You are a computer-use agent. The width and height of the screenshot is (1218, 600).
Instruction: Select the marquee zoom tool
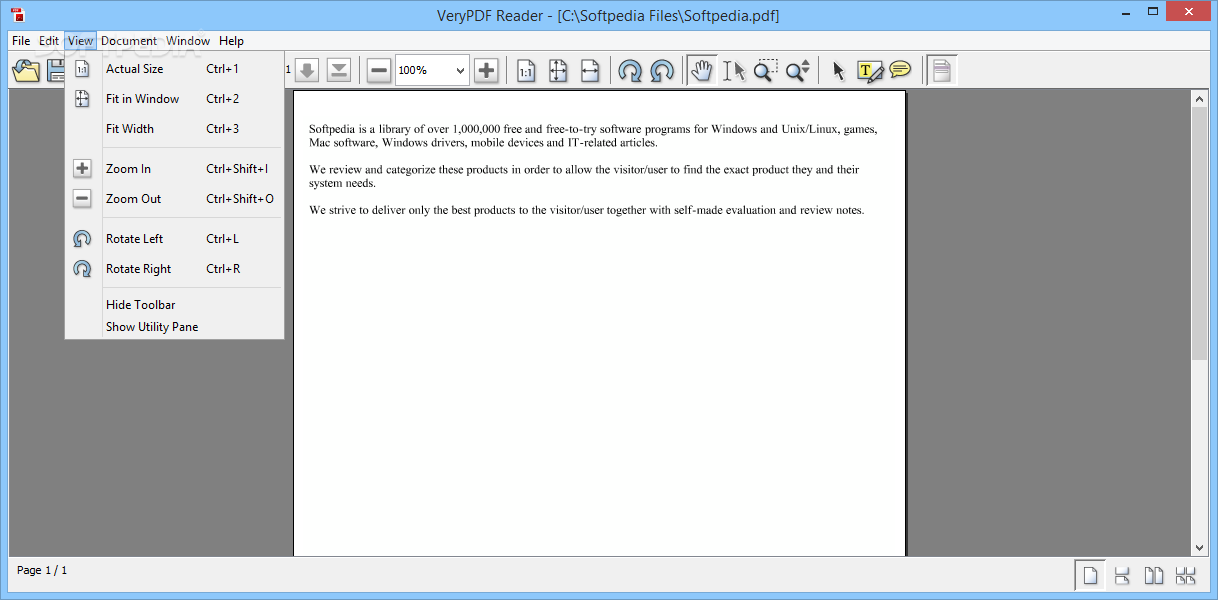click(x=766, y=70)
